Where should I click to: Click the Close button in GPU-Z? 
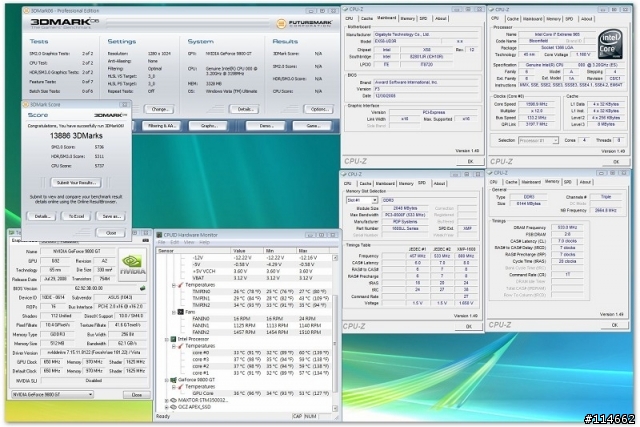137,395
